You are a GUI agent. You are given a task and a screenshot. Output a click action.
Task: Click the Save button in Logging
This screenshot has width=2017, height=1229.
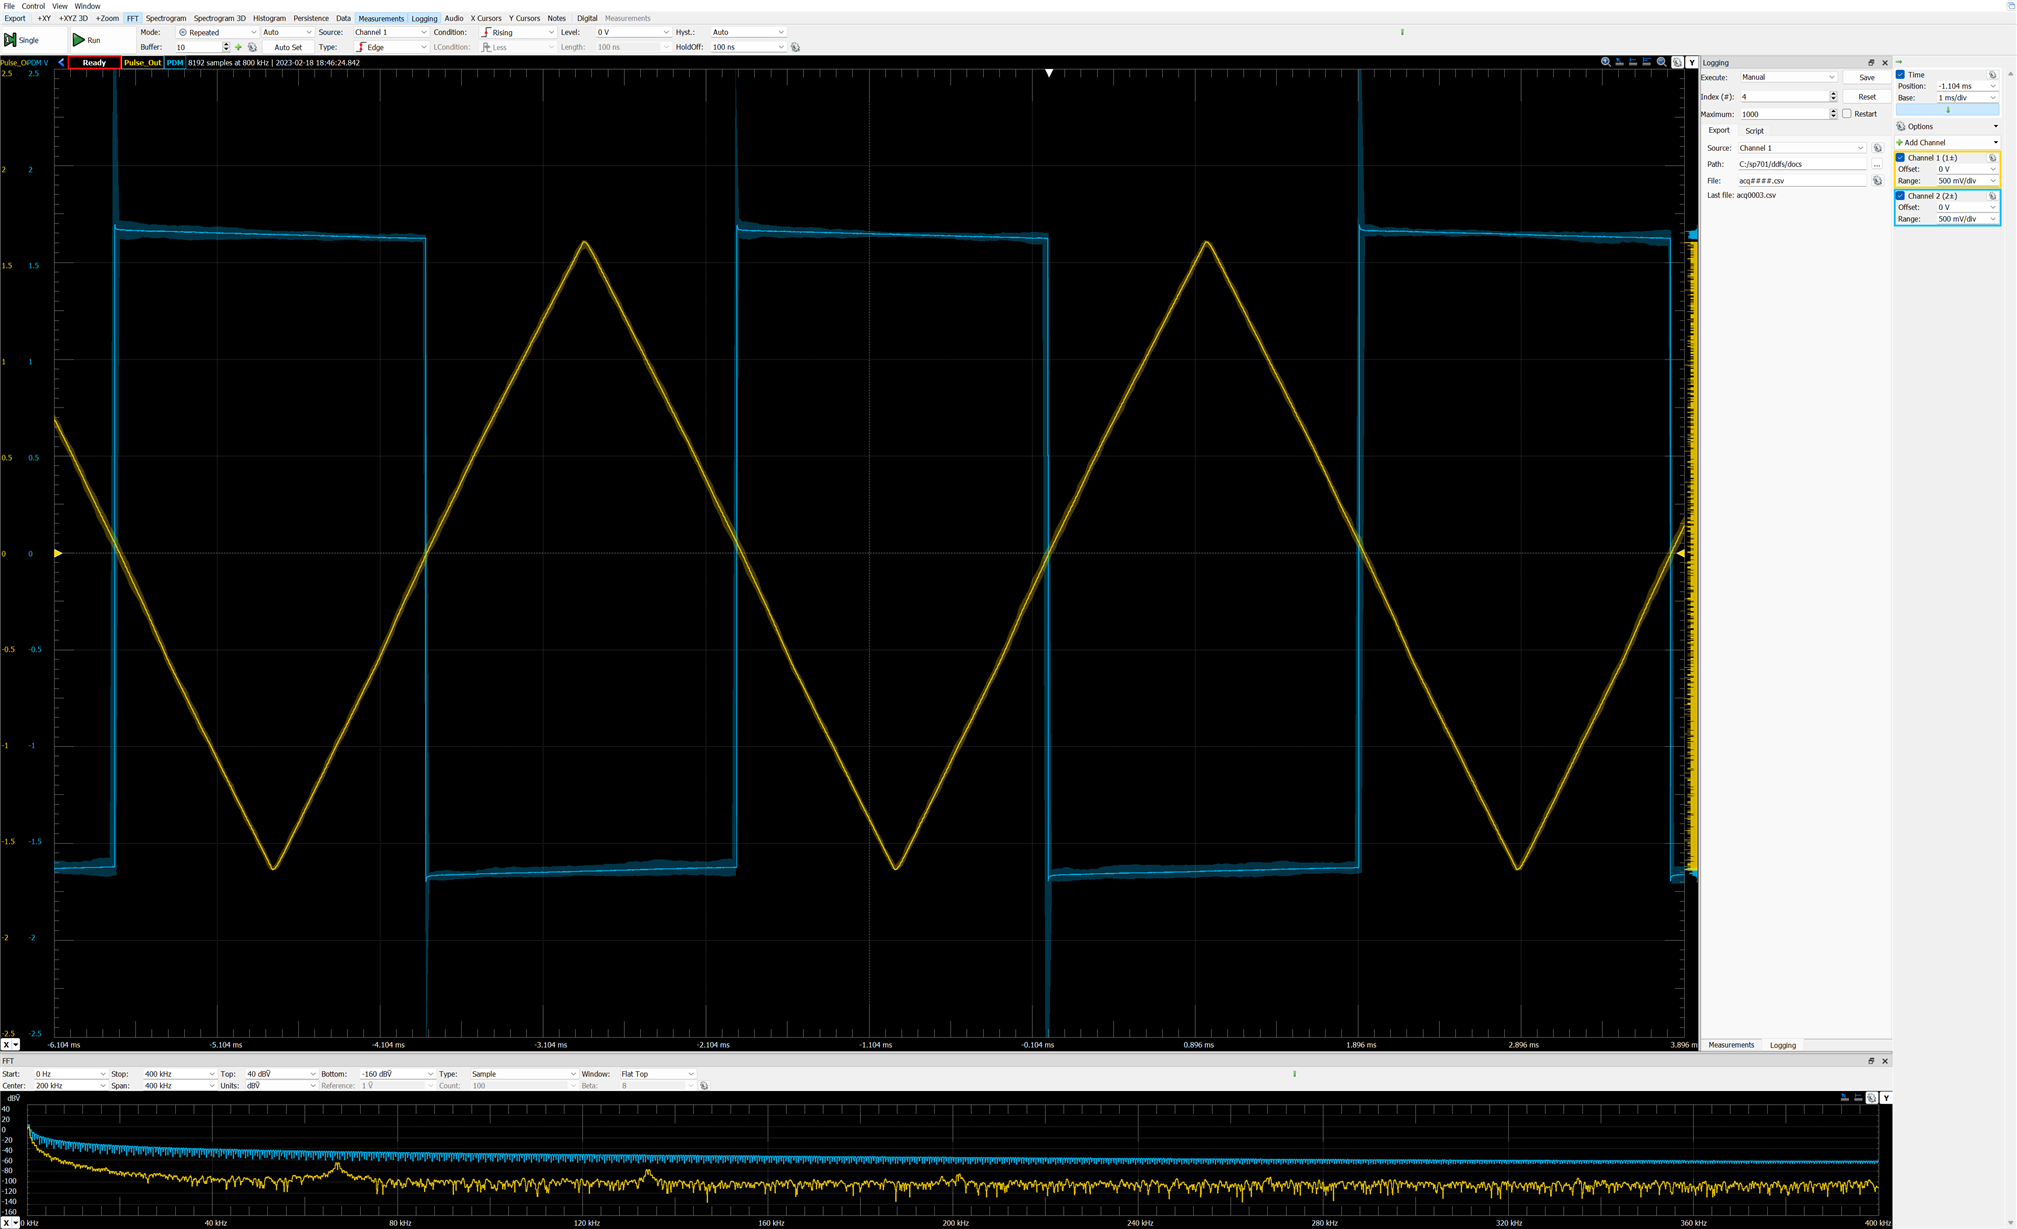tap(1866, 77)
